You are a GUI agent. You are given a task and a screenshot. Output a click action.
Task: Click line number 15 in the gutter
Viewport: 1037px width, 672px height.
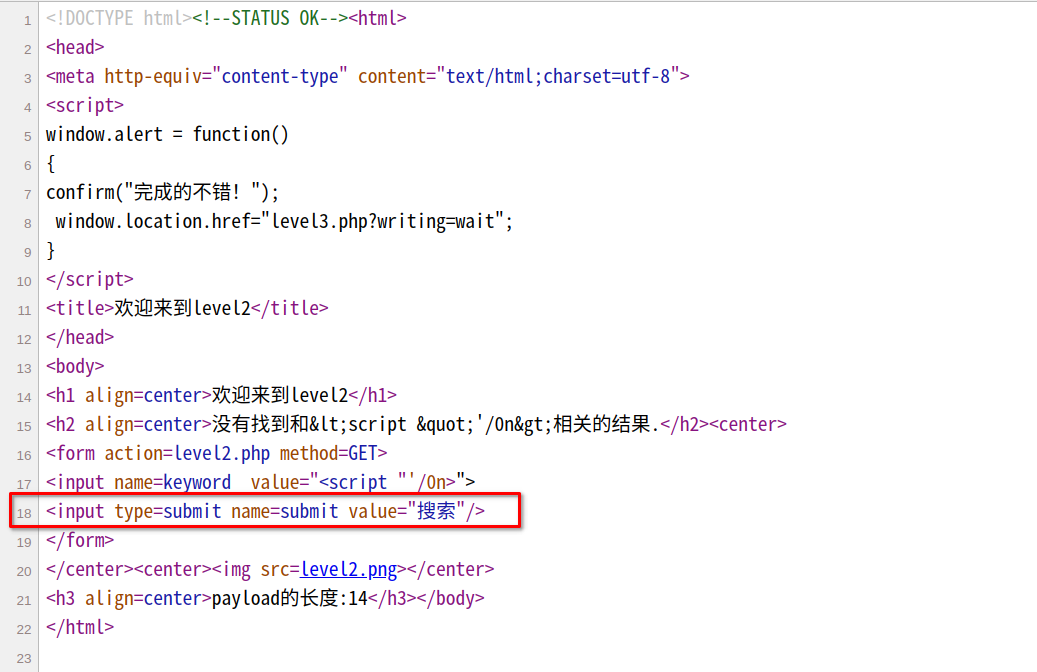pyautogui.click(x=24, y=427)
